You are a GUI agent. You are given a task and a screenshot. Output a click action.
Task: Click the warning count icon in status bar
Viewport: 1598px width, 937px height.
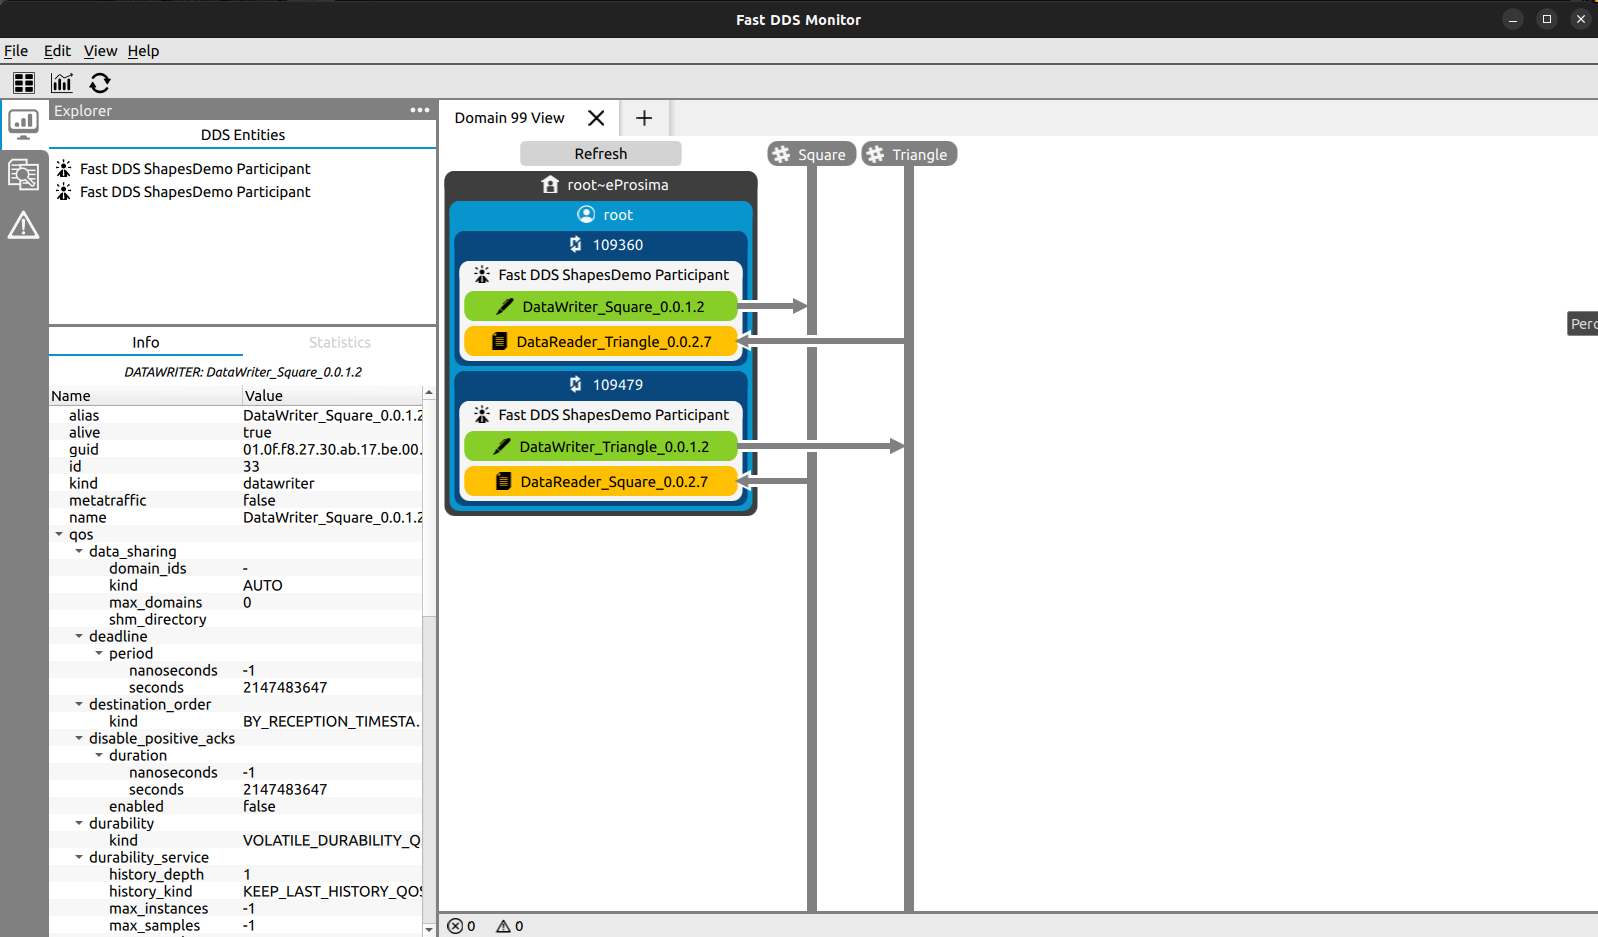point(504,926)
